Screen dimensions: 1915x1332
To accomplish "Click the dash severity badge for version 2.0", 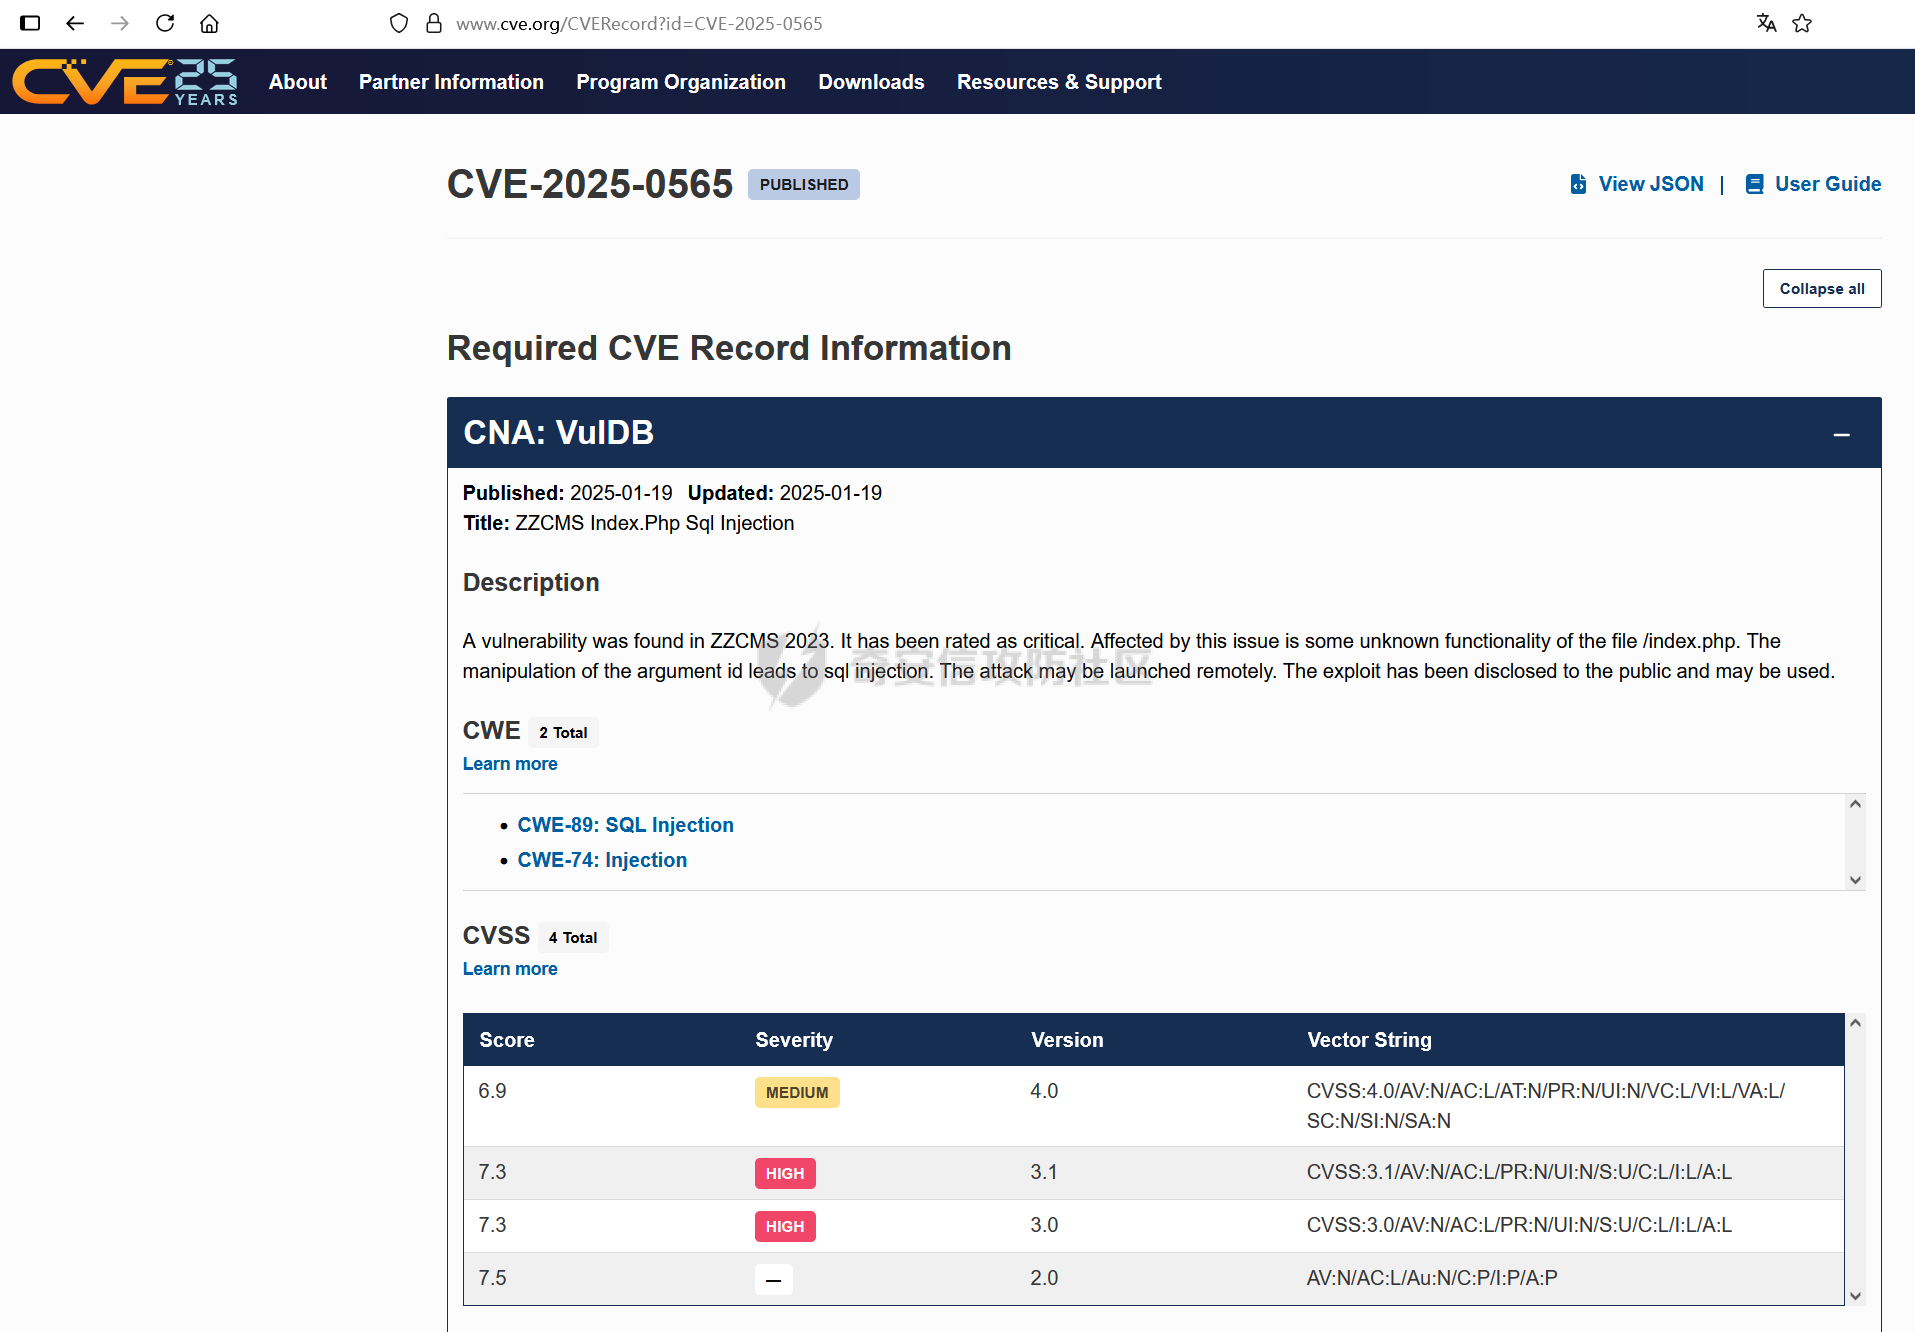I will tap(773, 1280).
